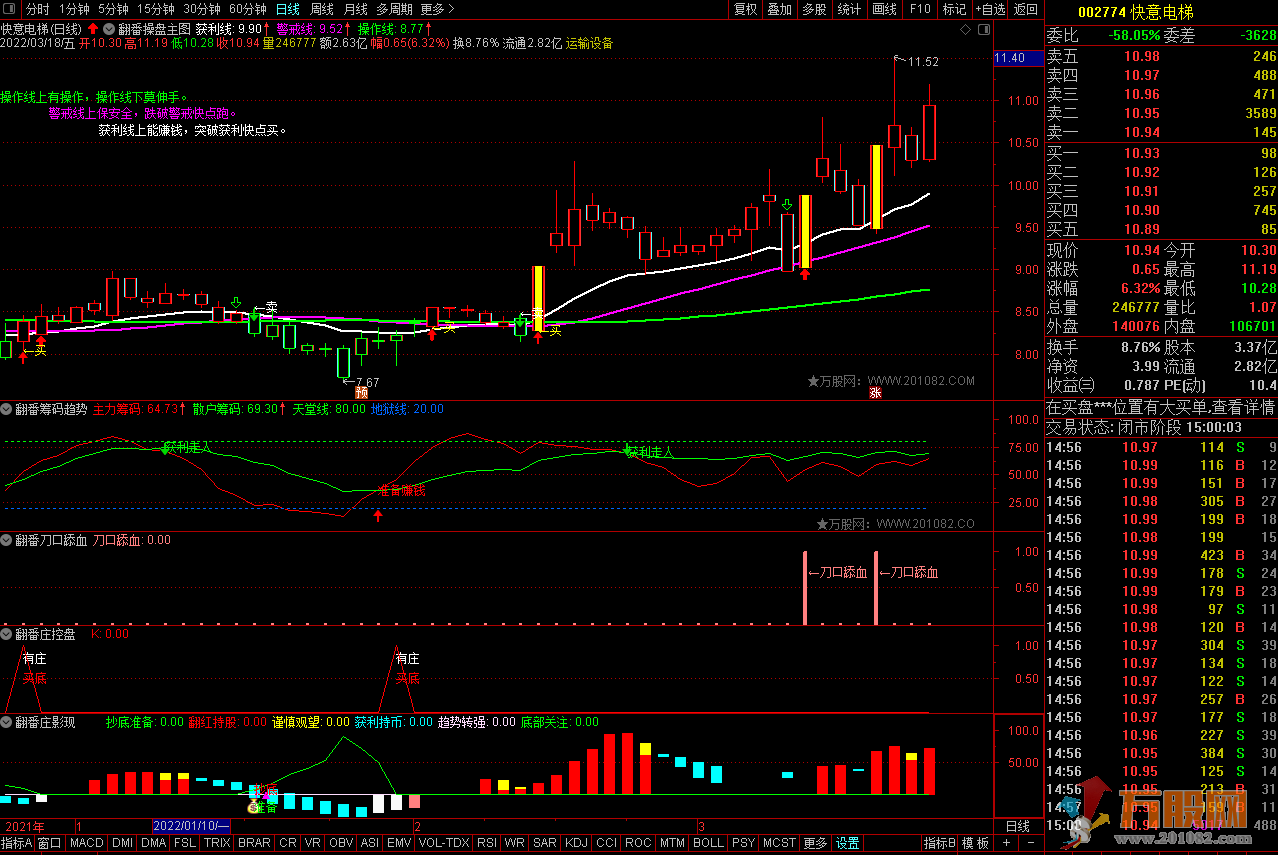Click the plus button beside 模板

click(1007, 843)
